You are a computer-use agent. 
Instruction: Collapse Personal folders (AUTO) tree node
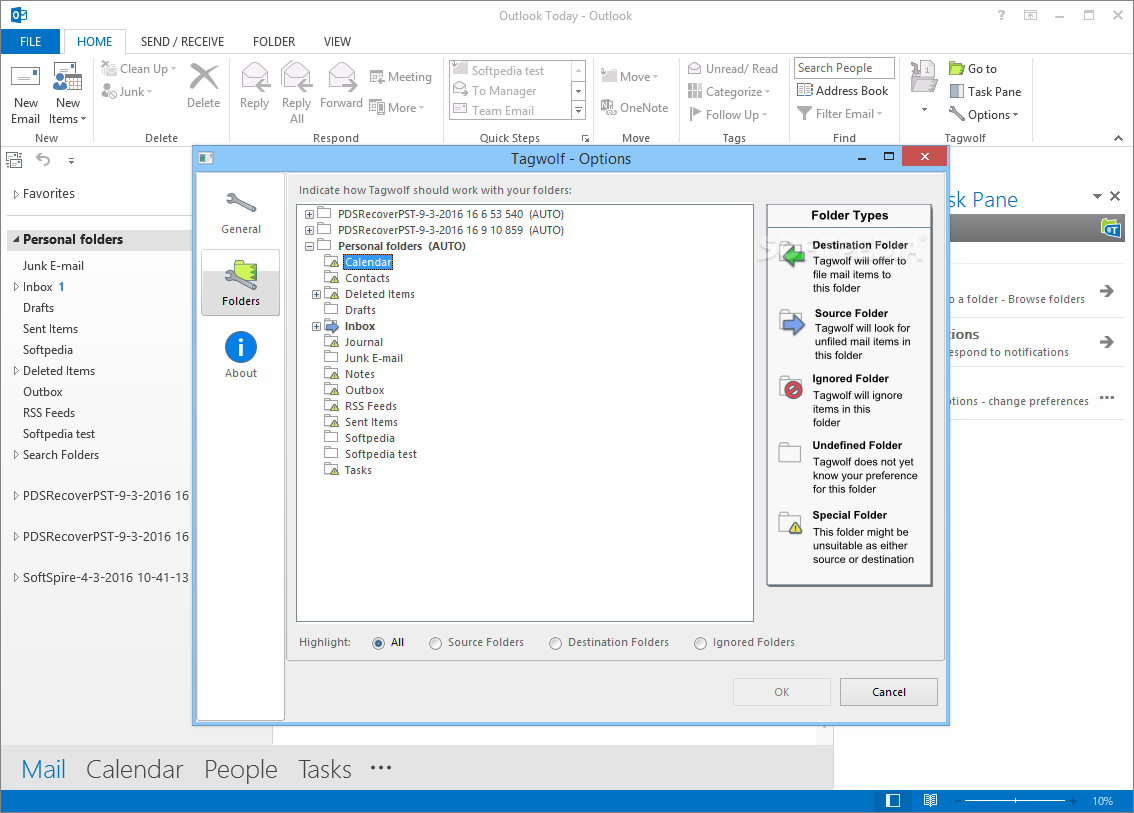pyautogui.click(x=310, y=246)
